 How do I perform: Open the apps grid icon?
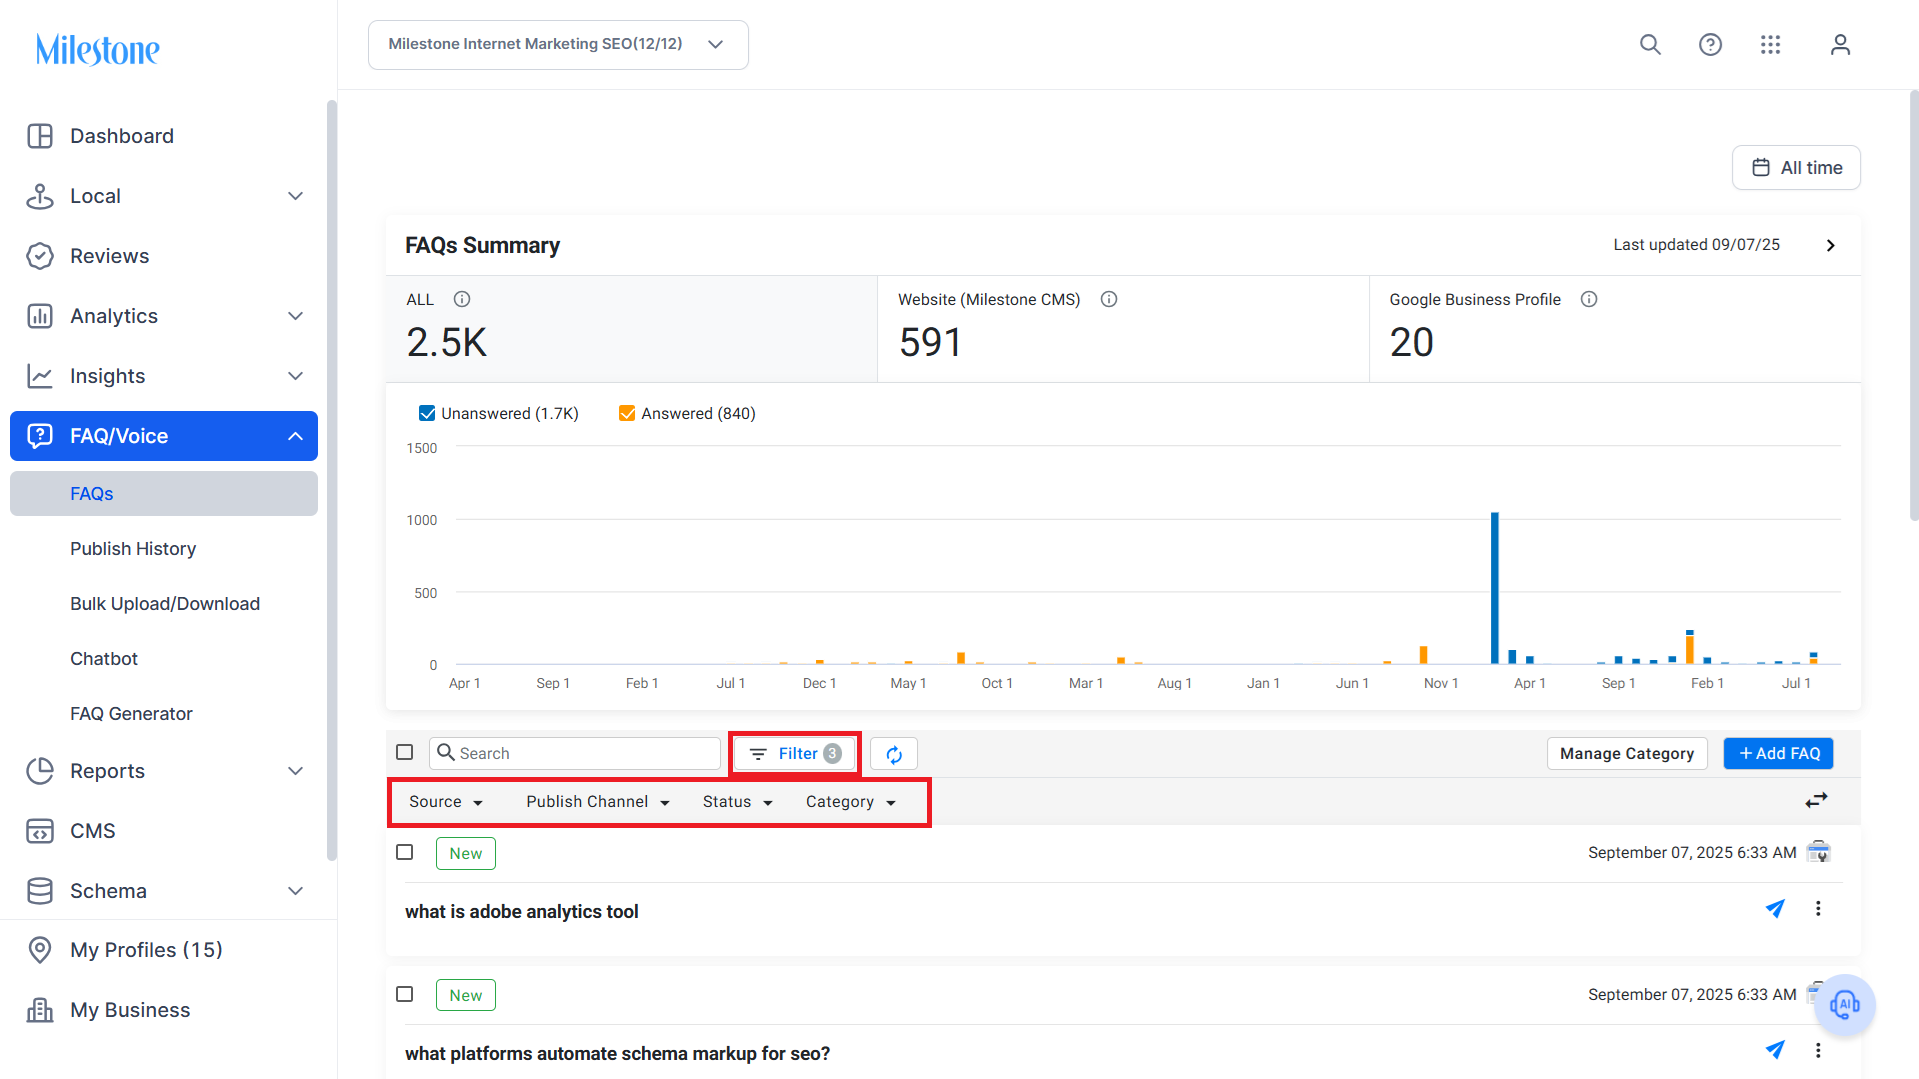pos(1770,45)
